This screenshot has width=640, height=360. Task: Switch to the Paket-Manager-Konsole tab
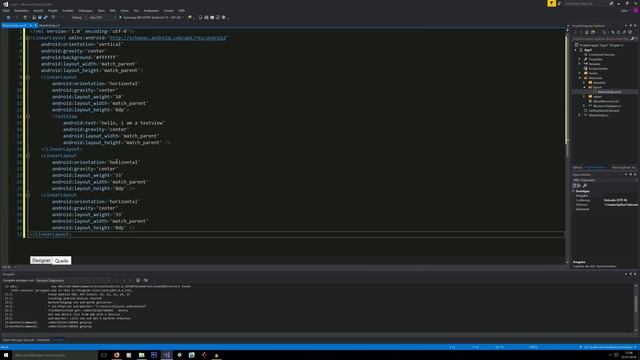(x=19, y=340)
